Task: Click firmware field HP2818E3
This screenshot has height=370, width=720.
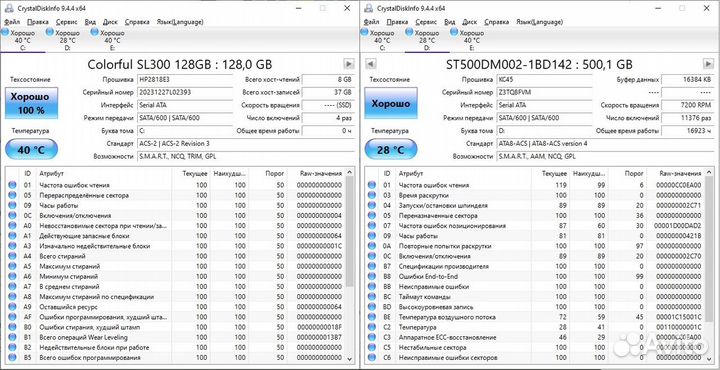Action: point(185,79)
